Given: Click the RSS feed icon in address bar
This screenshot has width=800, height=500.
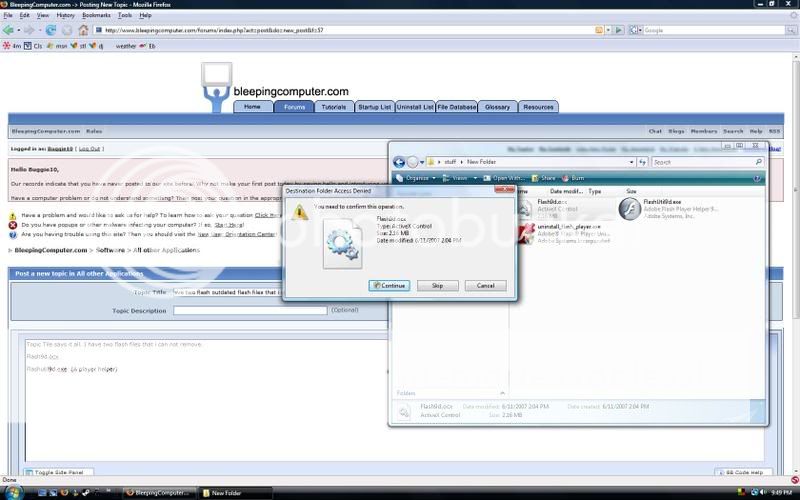Looking at the screenshot, I should (599, 30).
